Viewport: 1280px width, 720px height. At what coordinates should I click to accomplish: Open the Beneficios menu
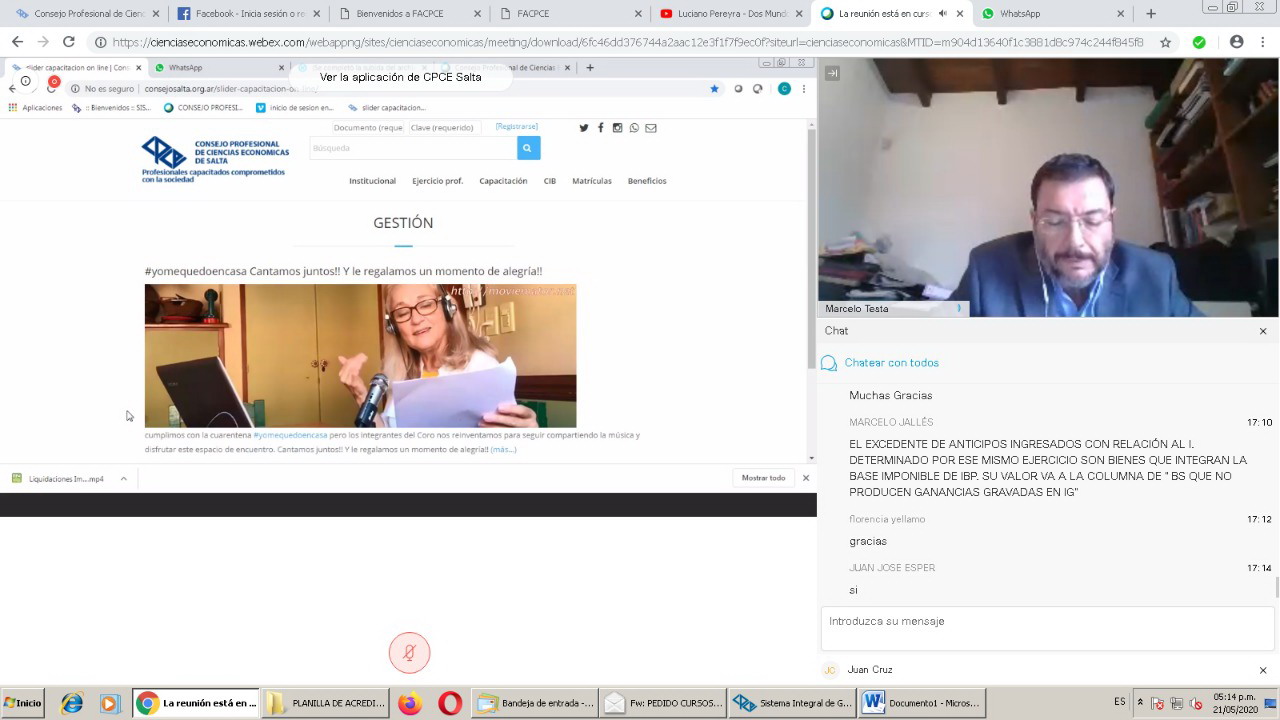(x=647, y=181)
